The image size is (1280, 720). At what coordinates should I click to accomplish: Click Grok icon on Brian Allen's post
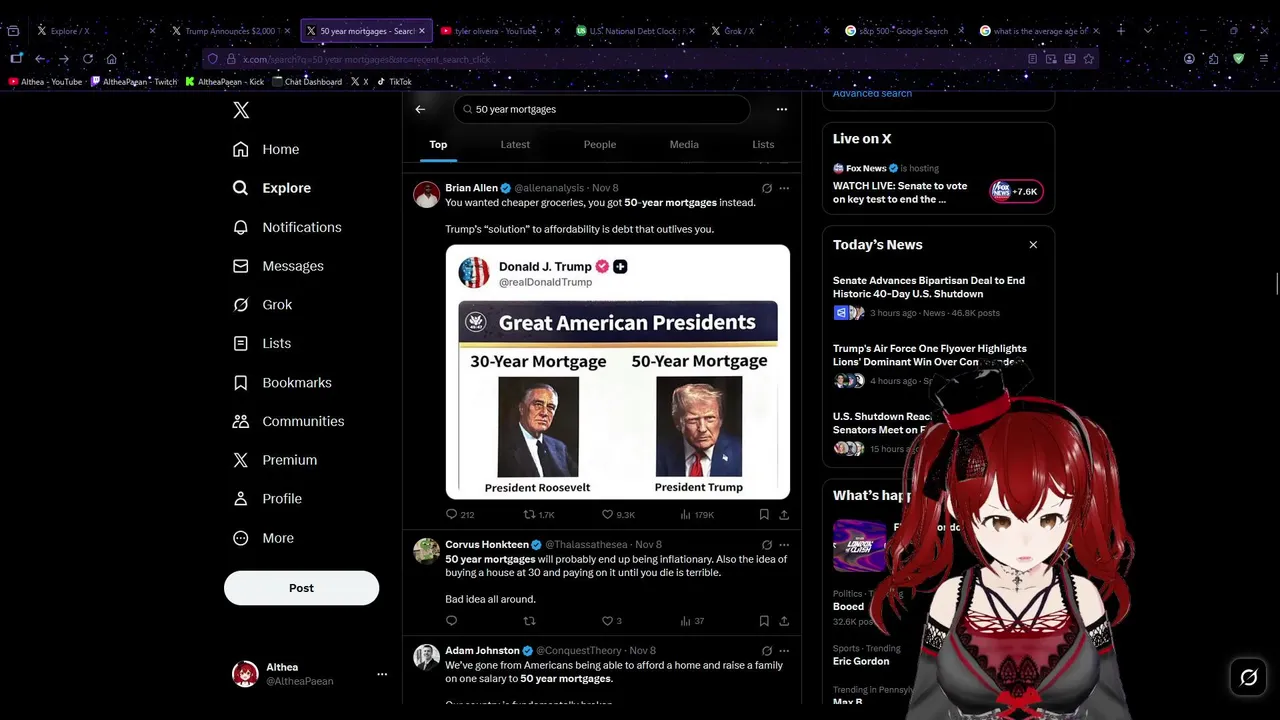point(767,188)
